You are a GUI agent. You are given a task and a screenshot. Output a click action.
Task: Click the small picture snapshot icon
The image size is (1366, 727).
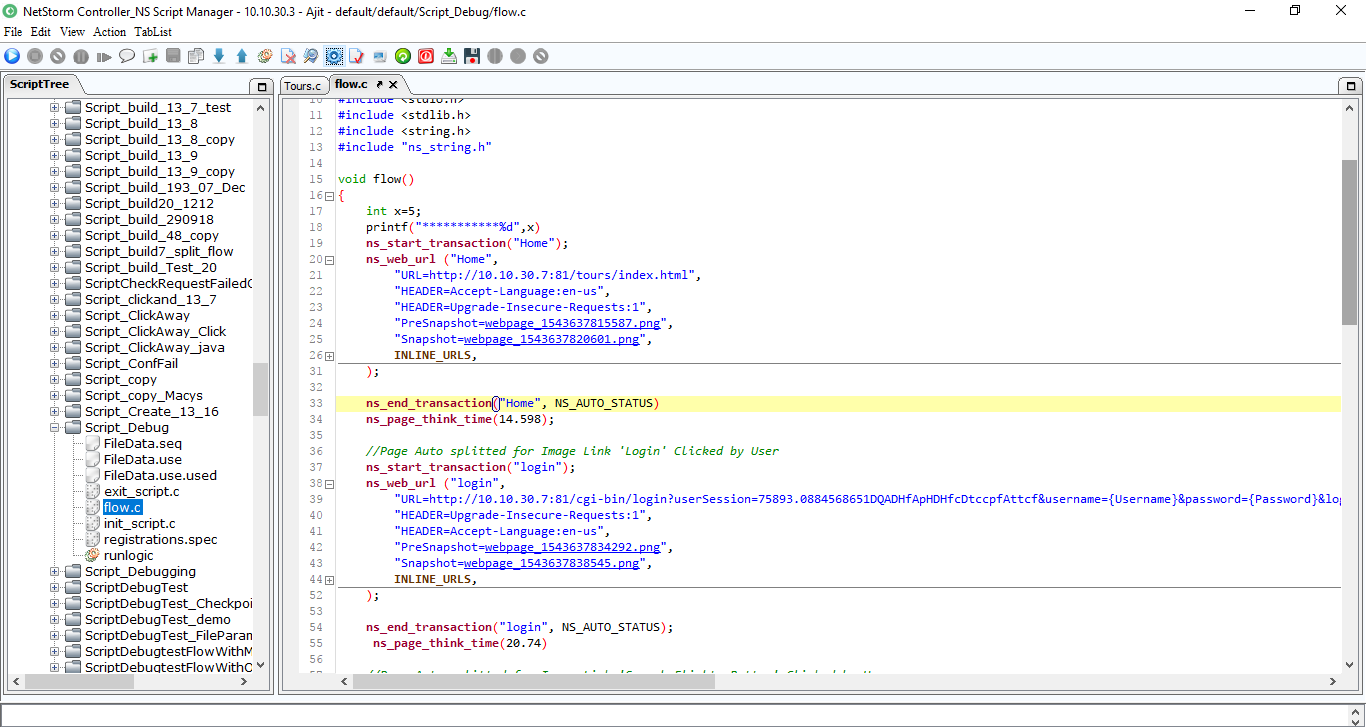click(x=380, y=56)
